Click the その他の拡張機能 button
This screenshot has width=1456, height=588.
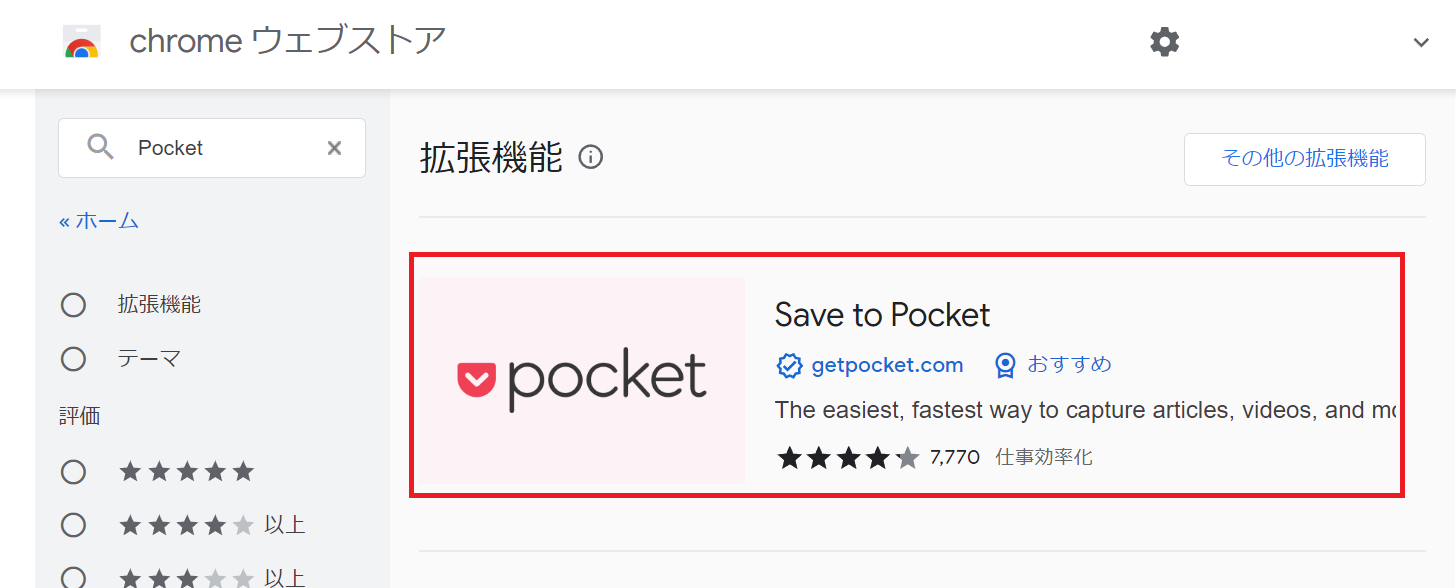[1305, 159]
